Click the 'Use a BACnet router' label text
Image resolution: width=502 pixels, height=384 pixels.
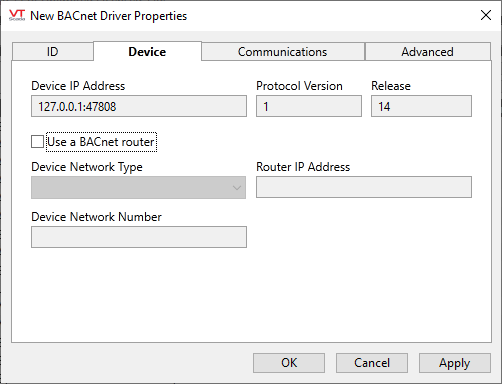tap(101, 142)
